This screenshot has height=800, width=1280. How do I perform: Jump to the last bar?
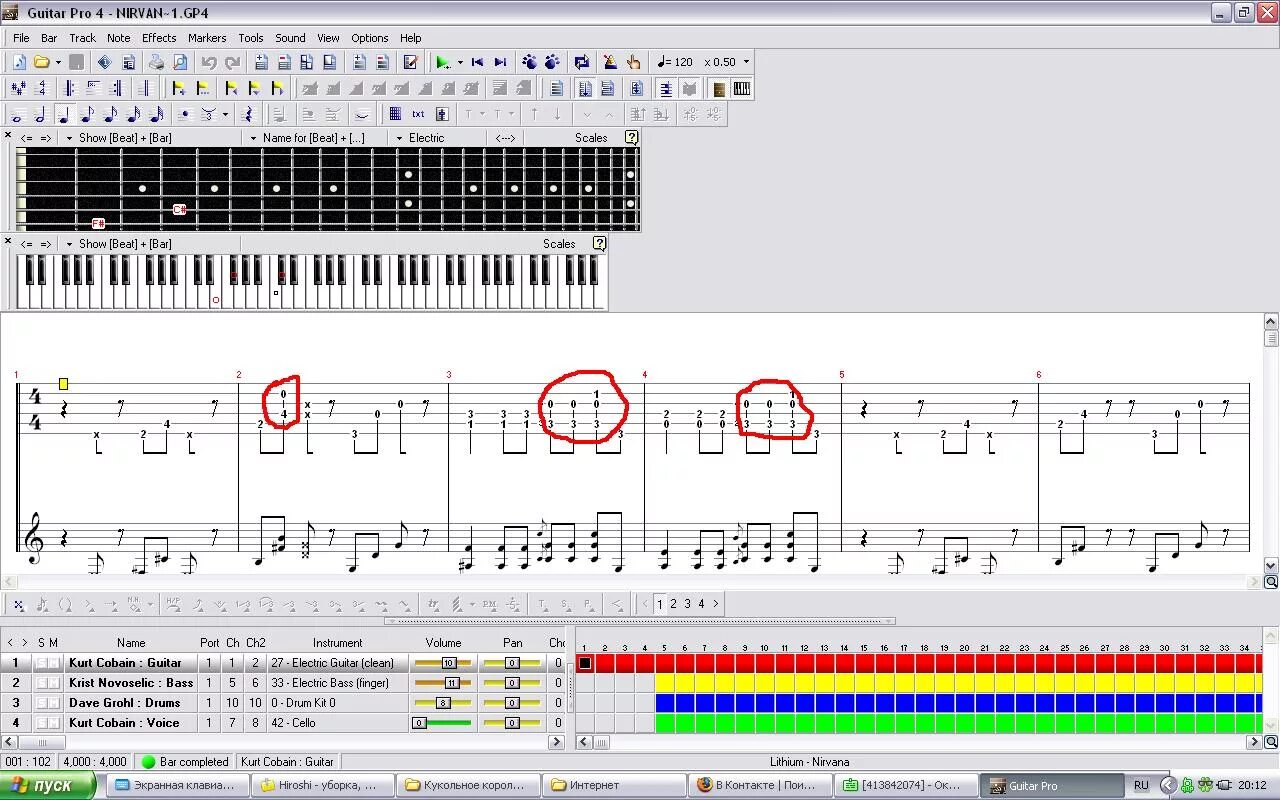click(500, 62)
